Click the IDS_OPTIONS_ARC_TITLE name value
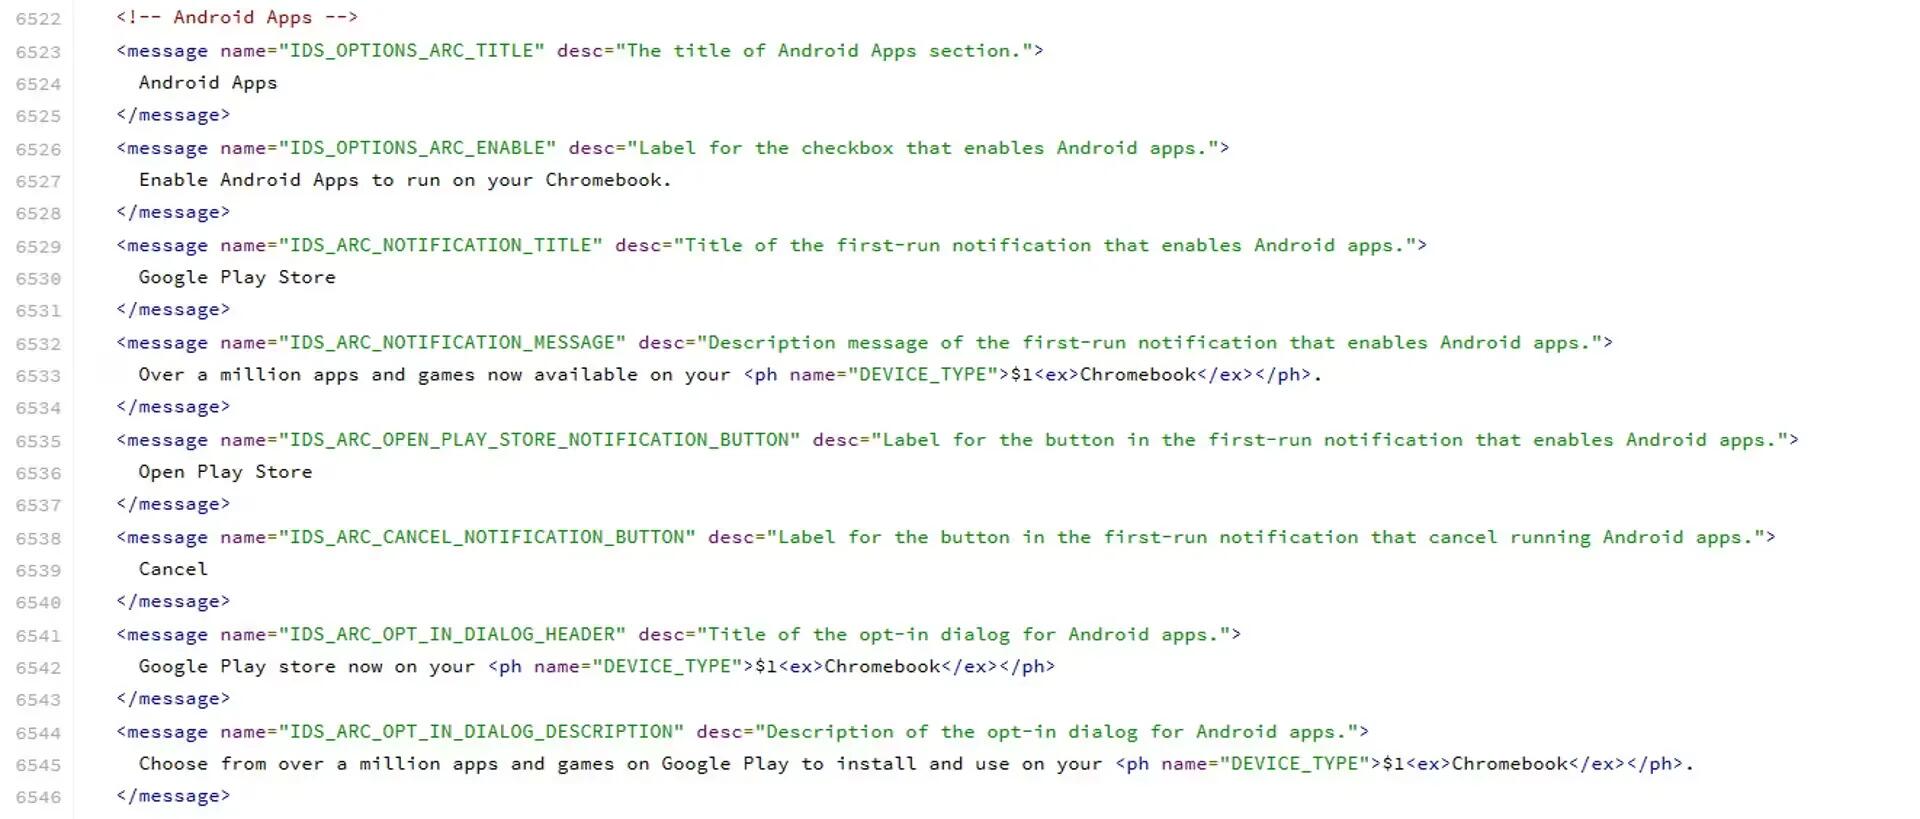The width and height of the screenshot is (1920, 819). tap(412, 50)
